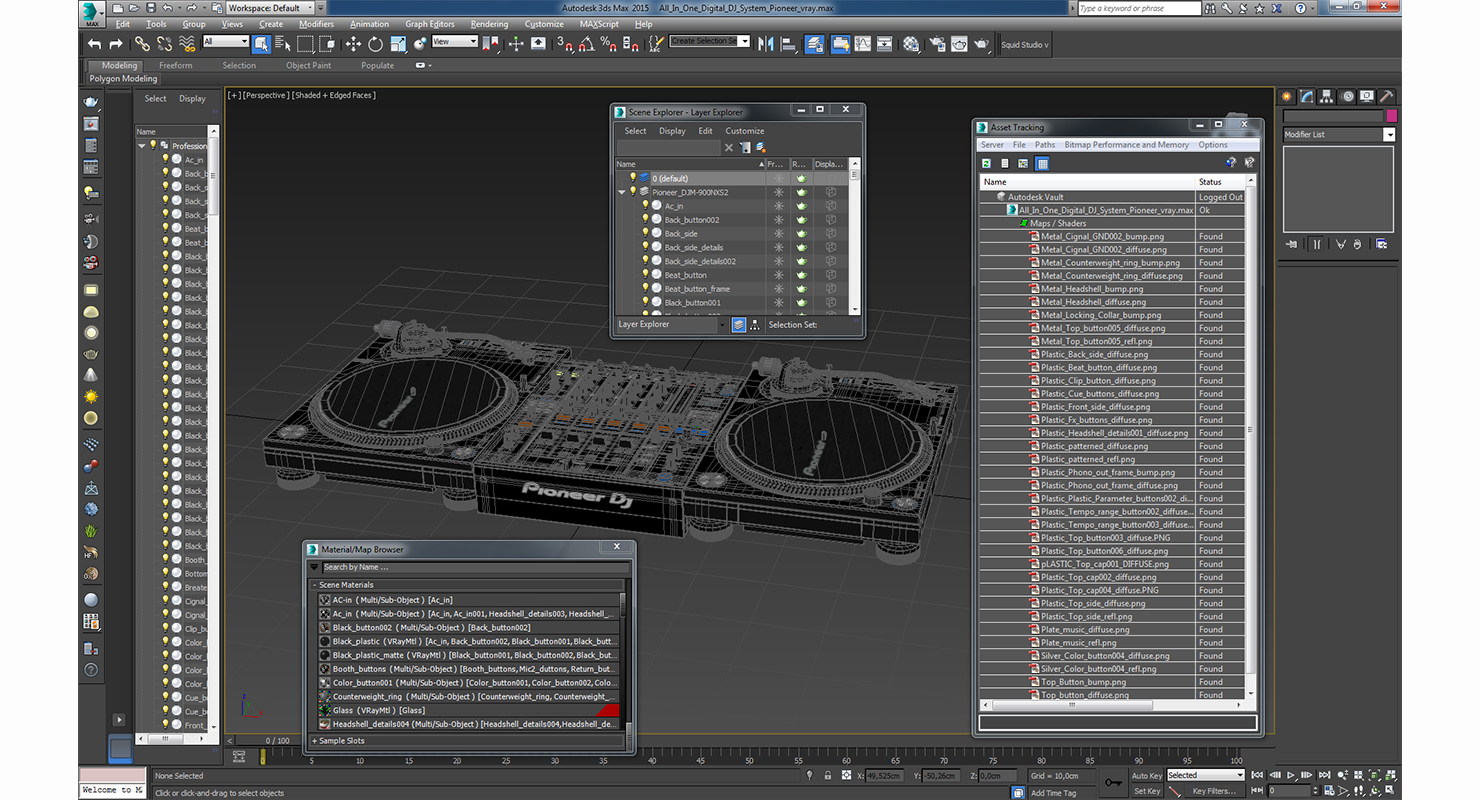Toggle visibility bulb of Back_side in Layer Explorer

645,233
